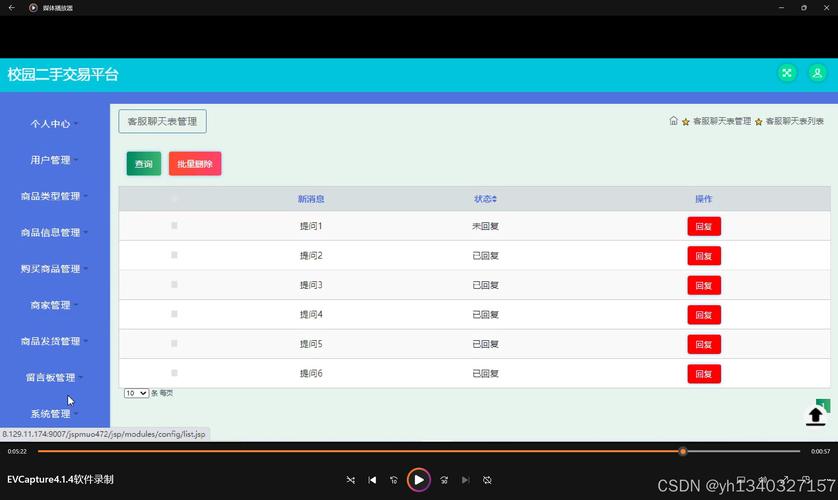Click the fullscreen icon in teal header
Screen dimensions: 838x500
[787, 73]
